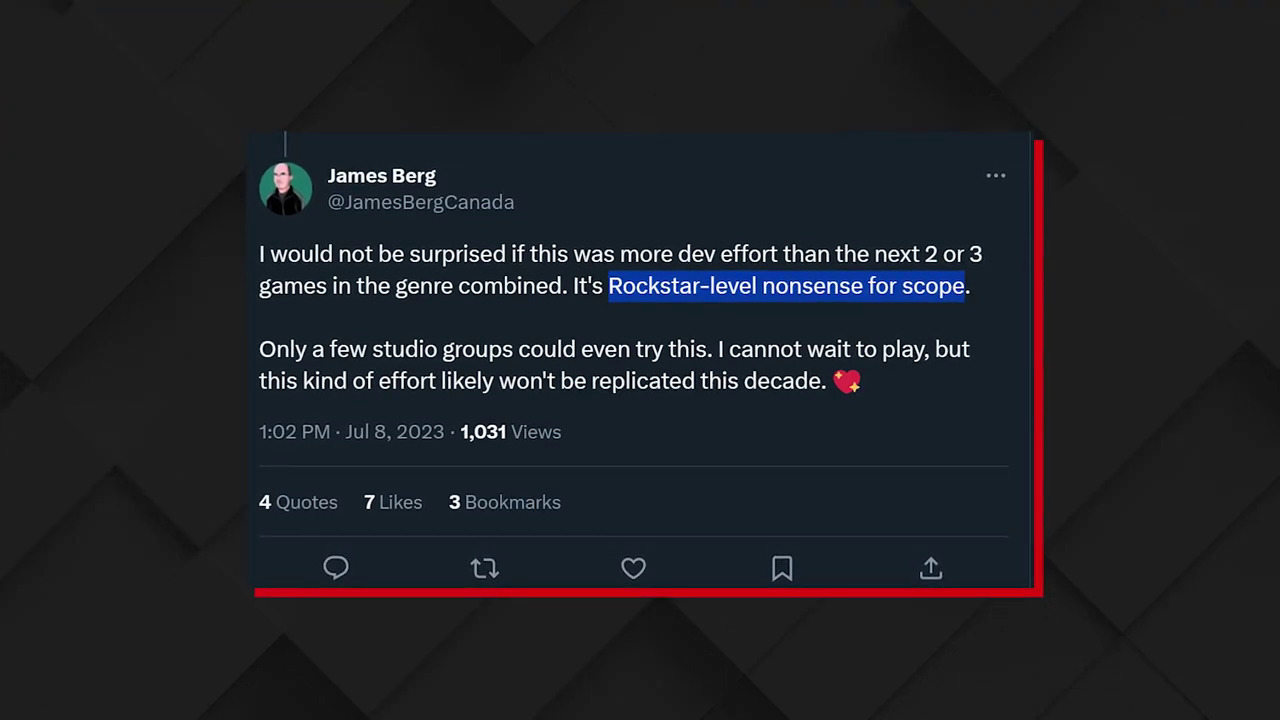Screen dimensions: 1280x720
Task: Like the tweet with heart icon
Action: click(633, 568)
